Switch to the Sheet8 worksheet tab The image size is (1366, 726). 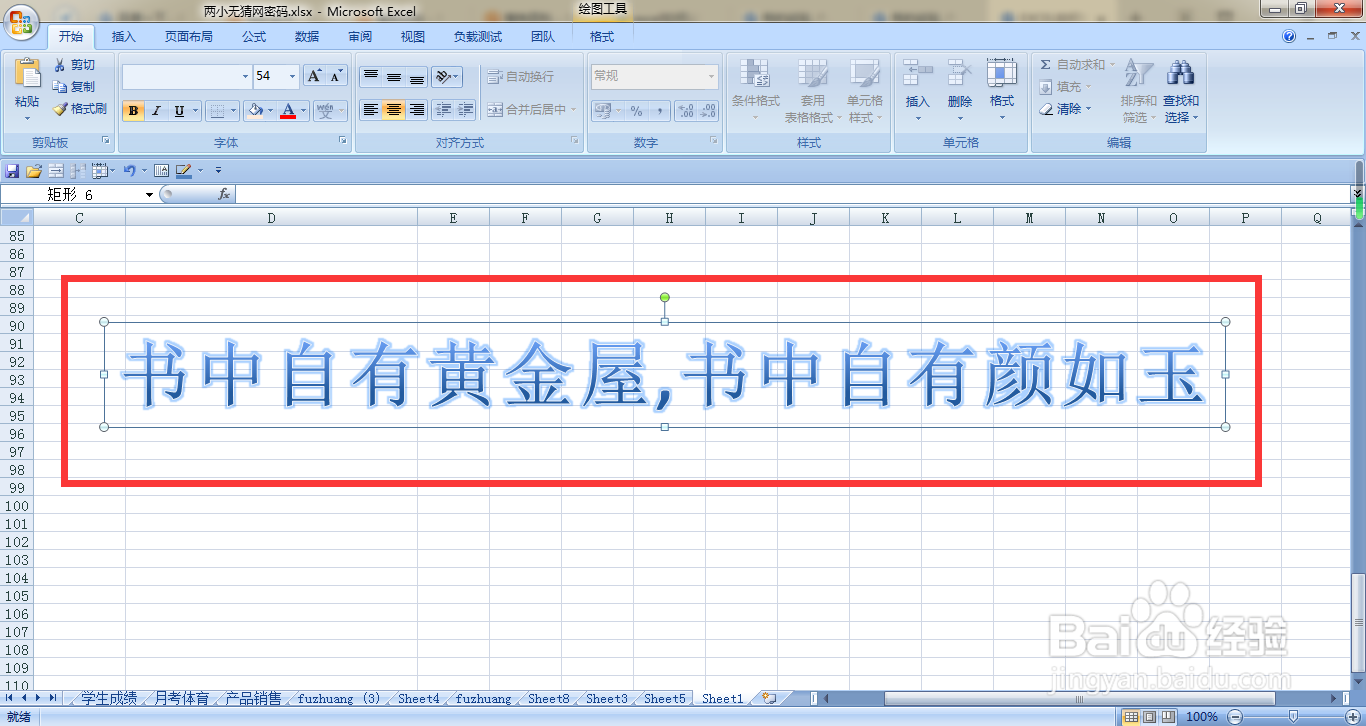547,698
